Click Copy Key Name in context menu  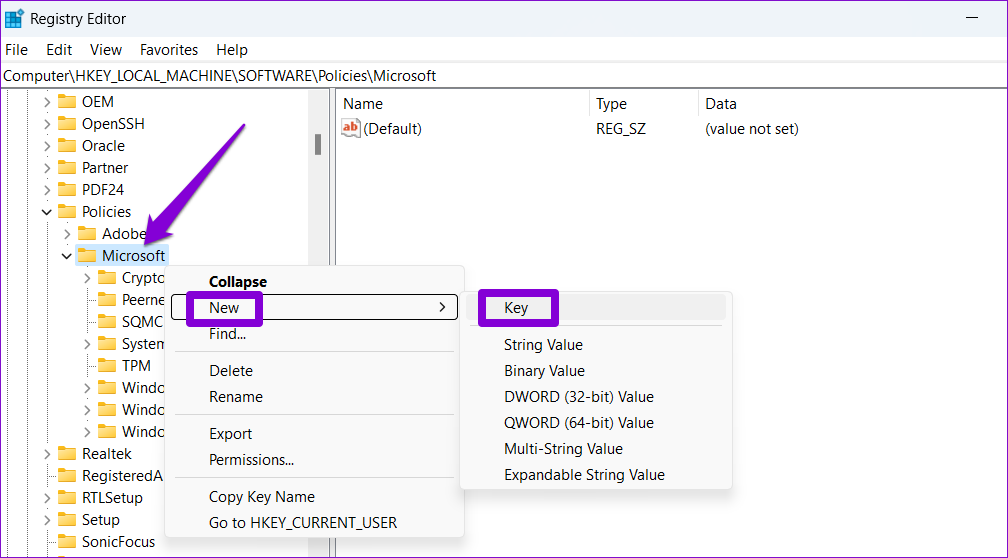point(261,497)
